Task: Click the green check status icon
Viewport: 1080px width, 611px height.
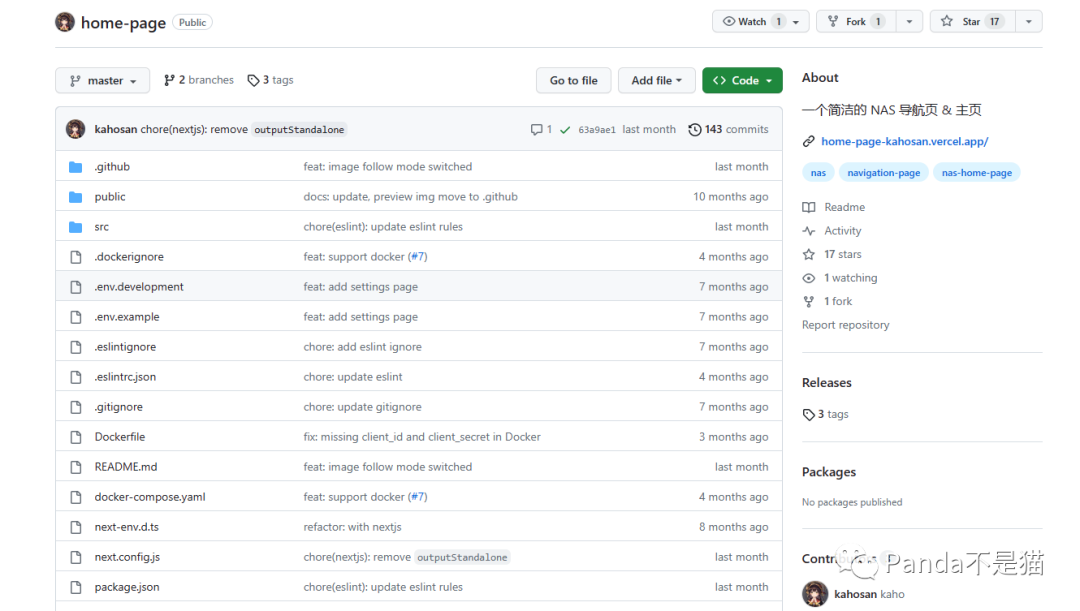Action: [x=565, y=130]
